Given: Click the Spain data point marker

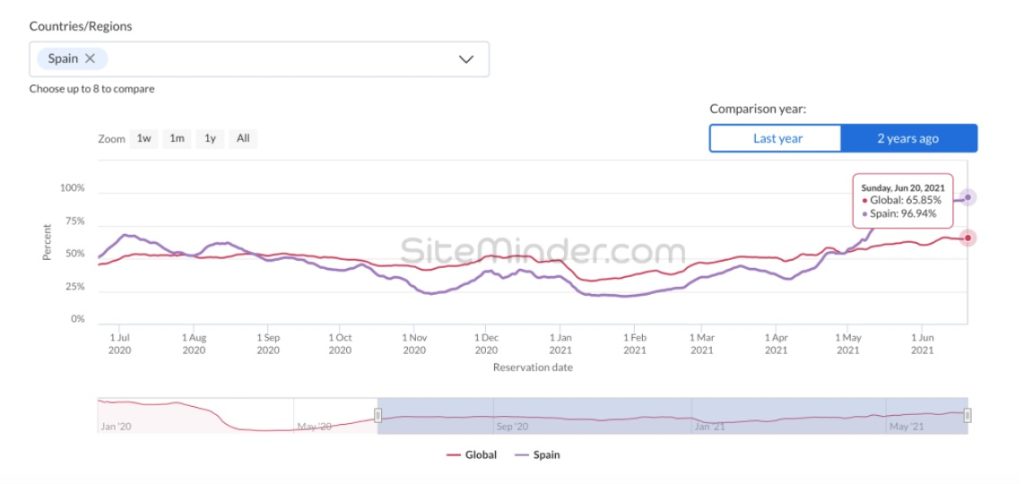Looking at the screenshot, I should coord(968,197).
